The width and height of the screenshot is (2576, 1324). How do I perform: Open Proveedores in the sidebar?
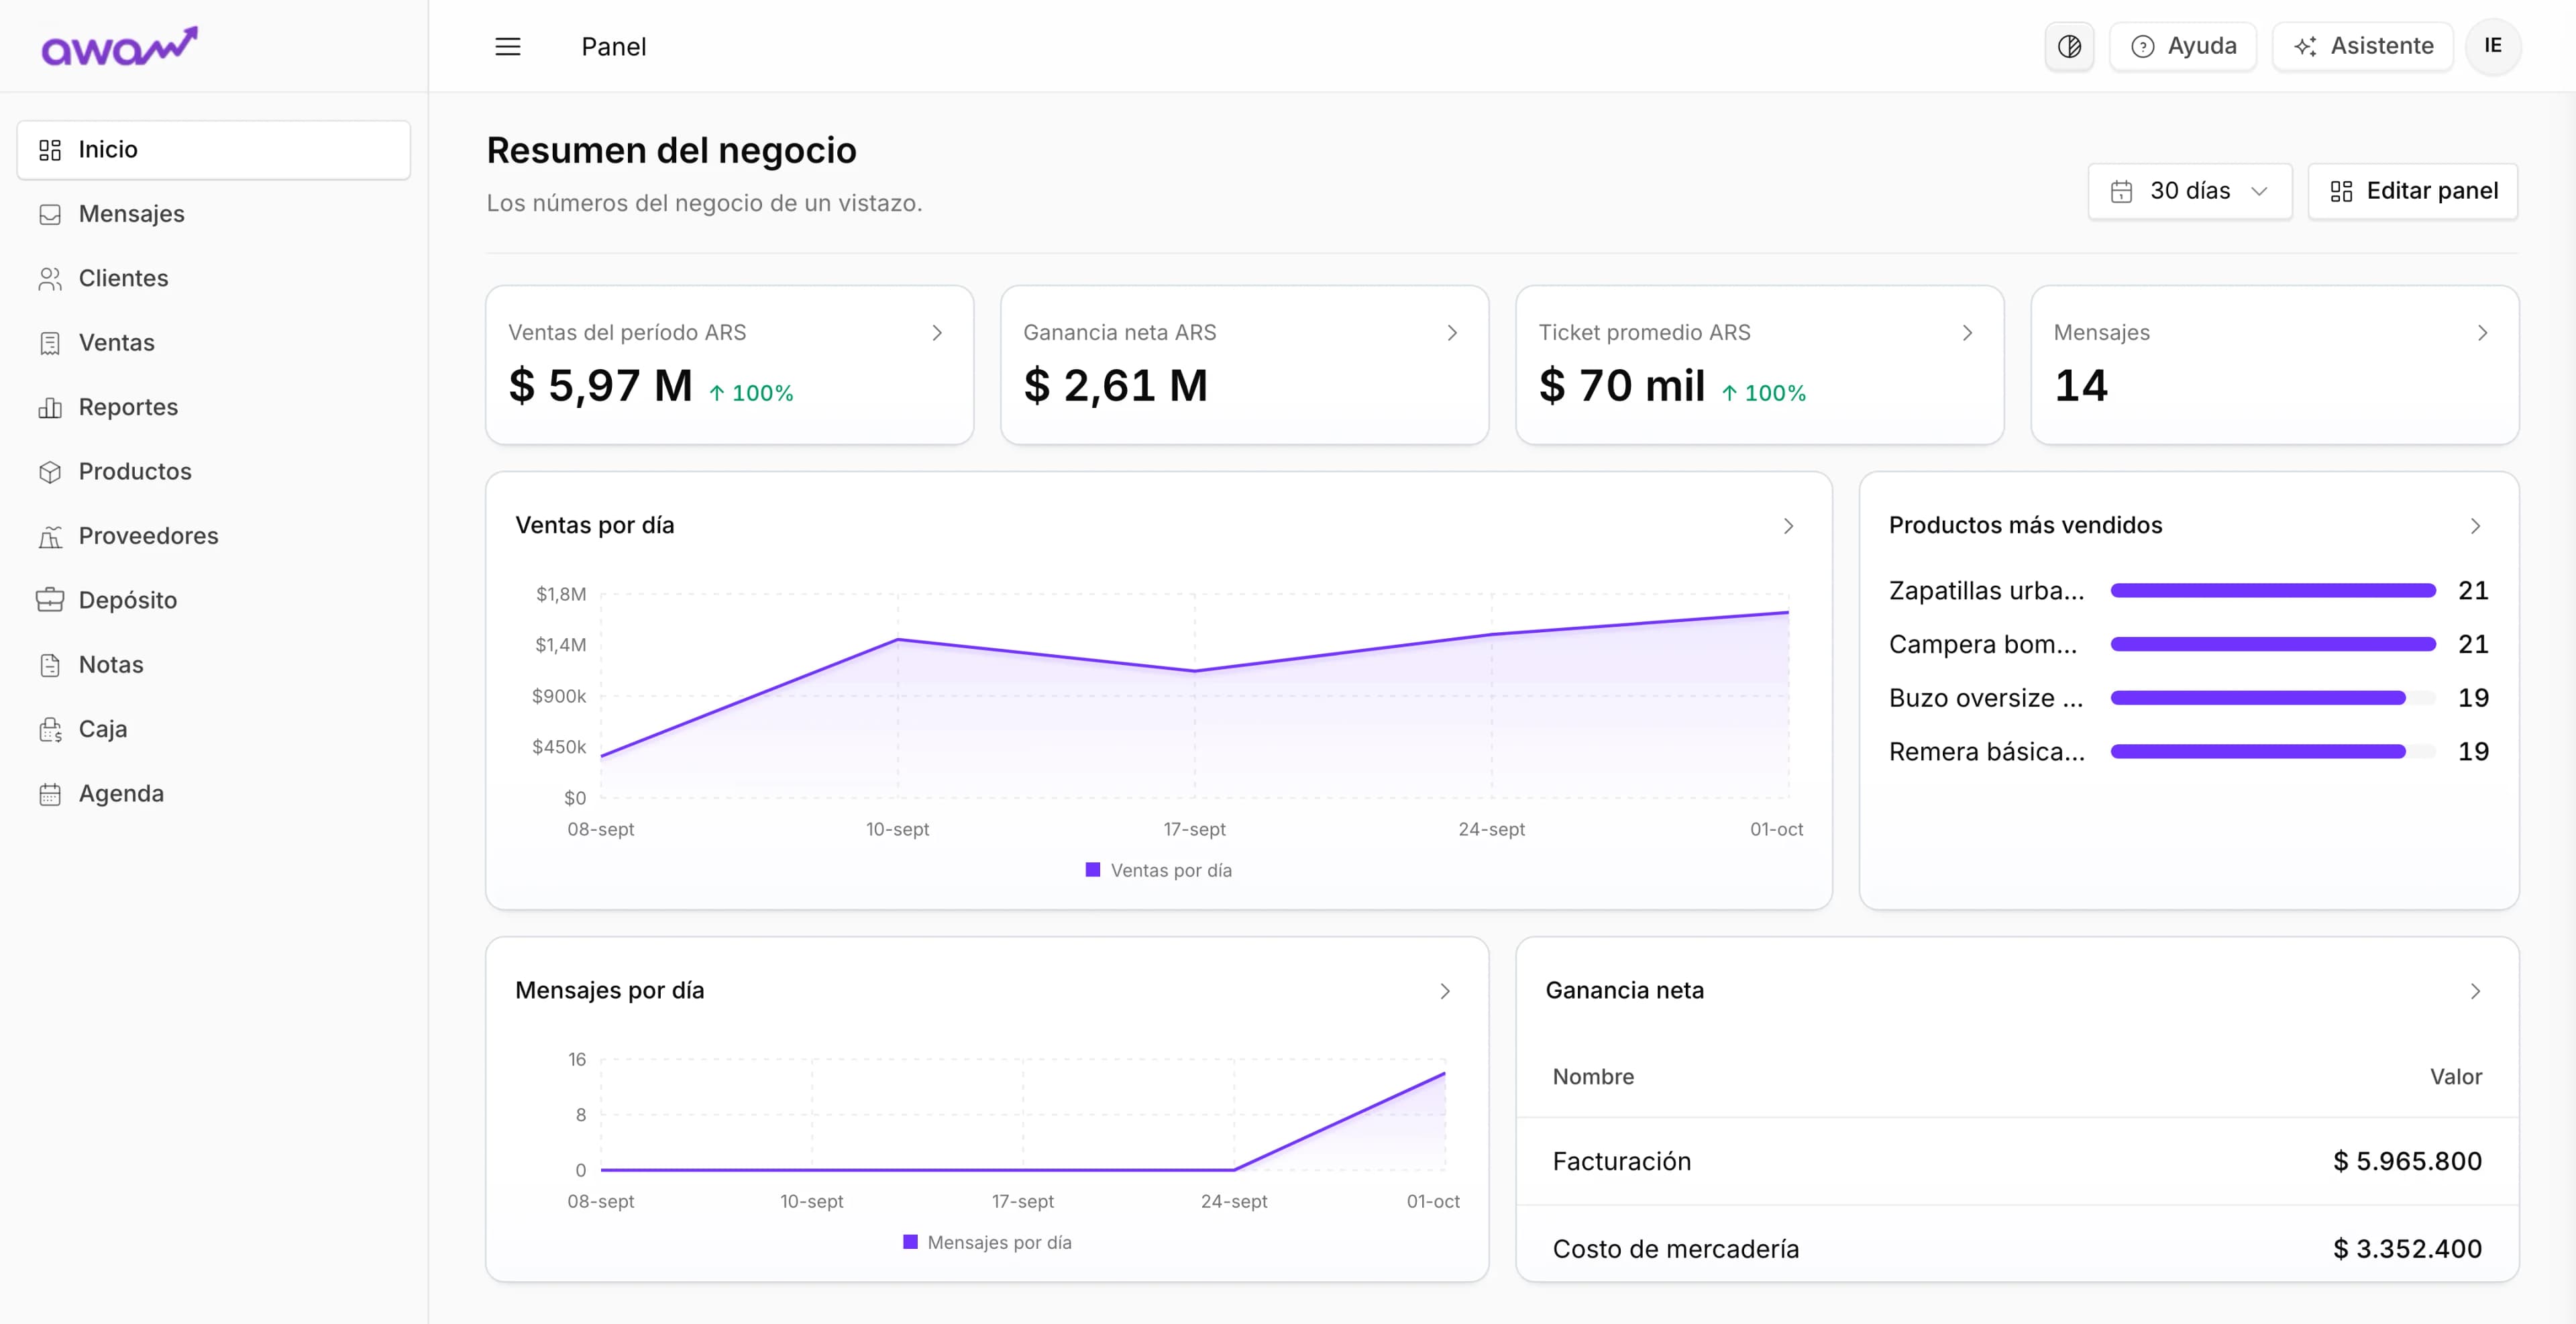pyautogui.click(x=214, y=536)
